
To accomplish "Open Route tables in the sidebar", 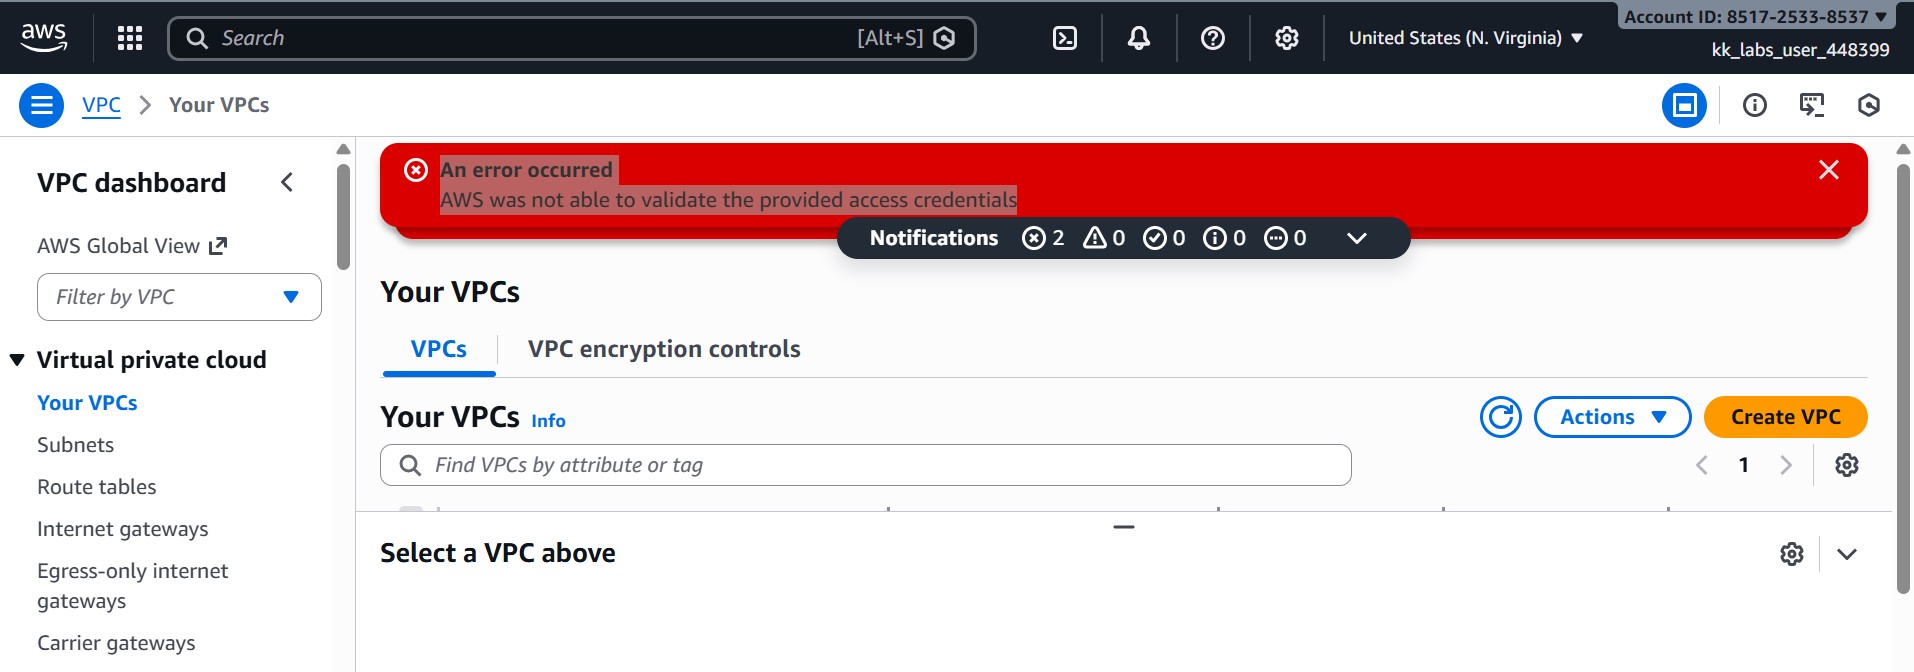I will 97,487.
